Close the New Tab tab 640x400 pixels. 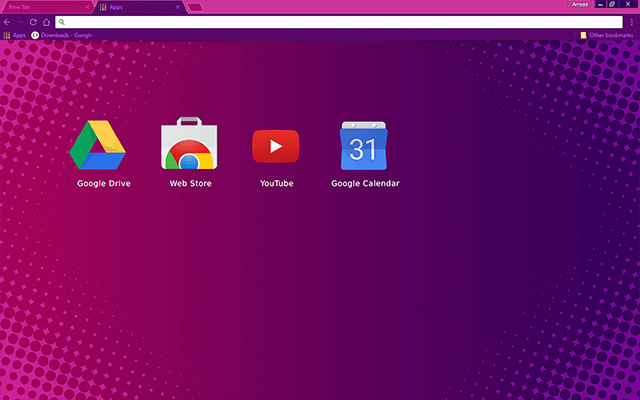point(88,7)
